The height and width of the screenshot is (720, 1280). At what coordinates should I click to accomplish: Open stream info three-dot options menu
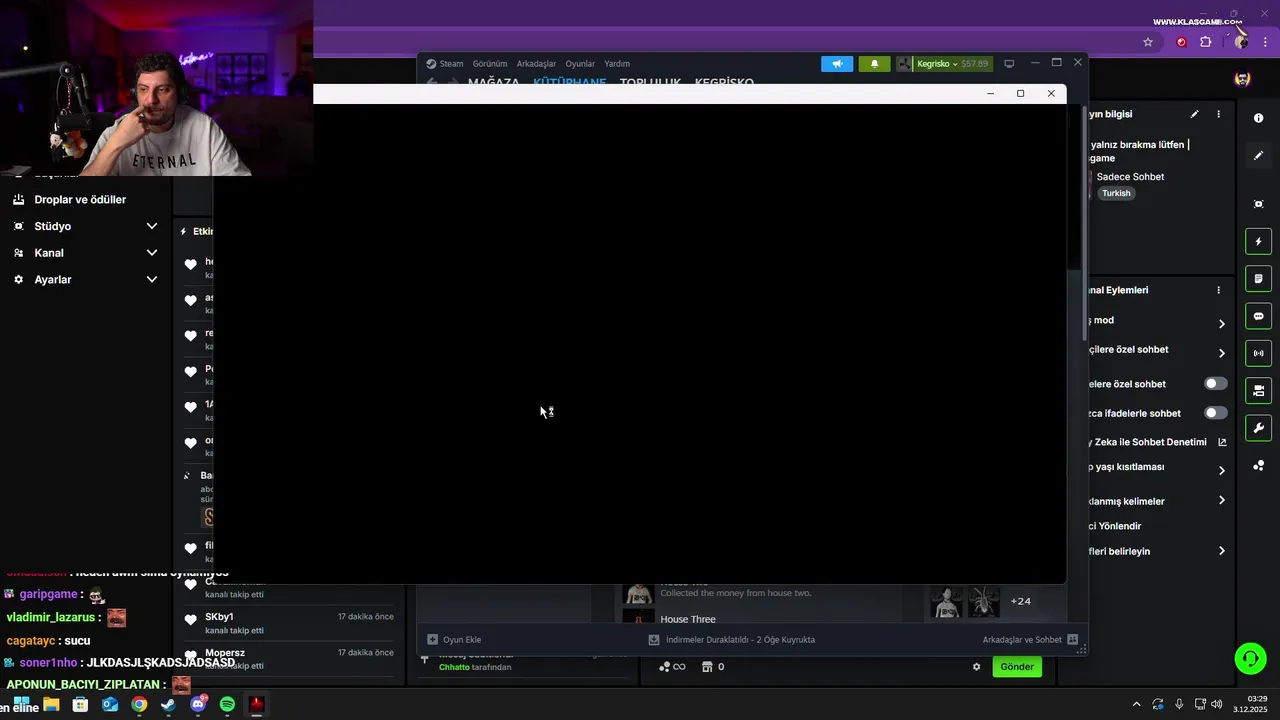click(1218, 114)
